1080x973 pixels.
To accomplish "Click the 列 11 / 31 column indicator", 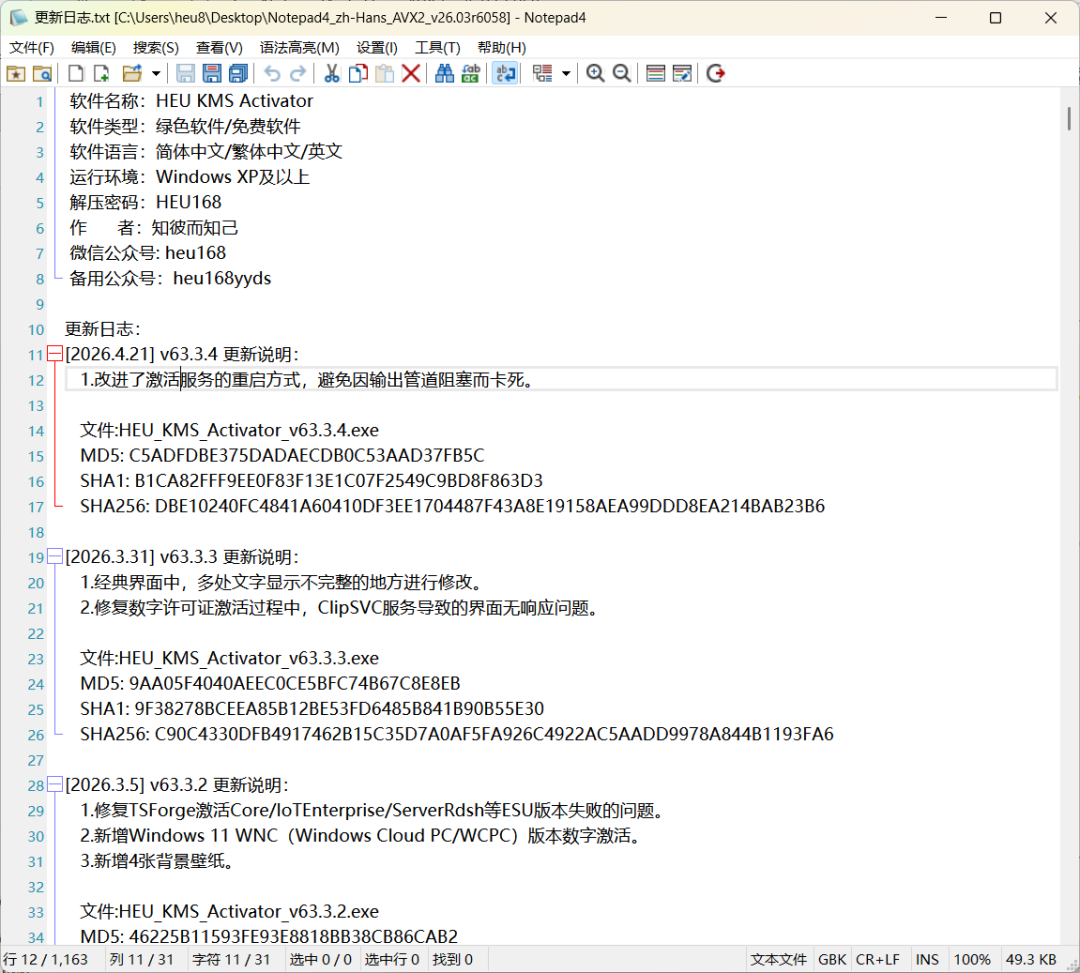I will (141, 959).
